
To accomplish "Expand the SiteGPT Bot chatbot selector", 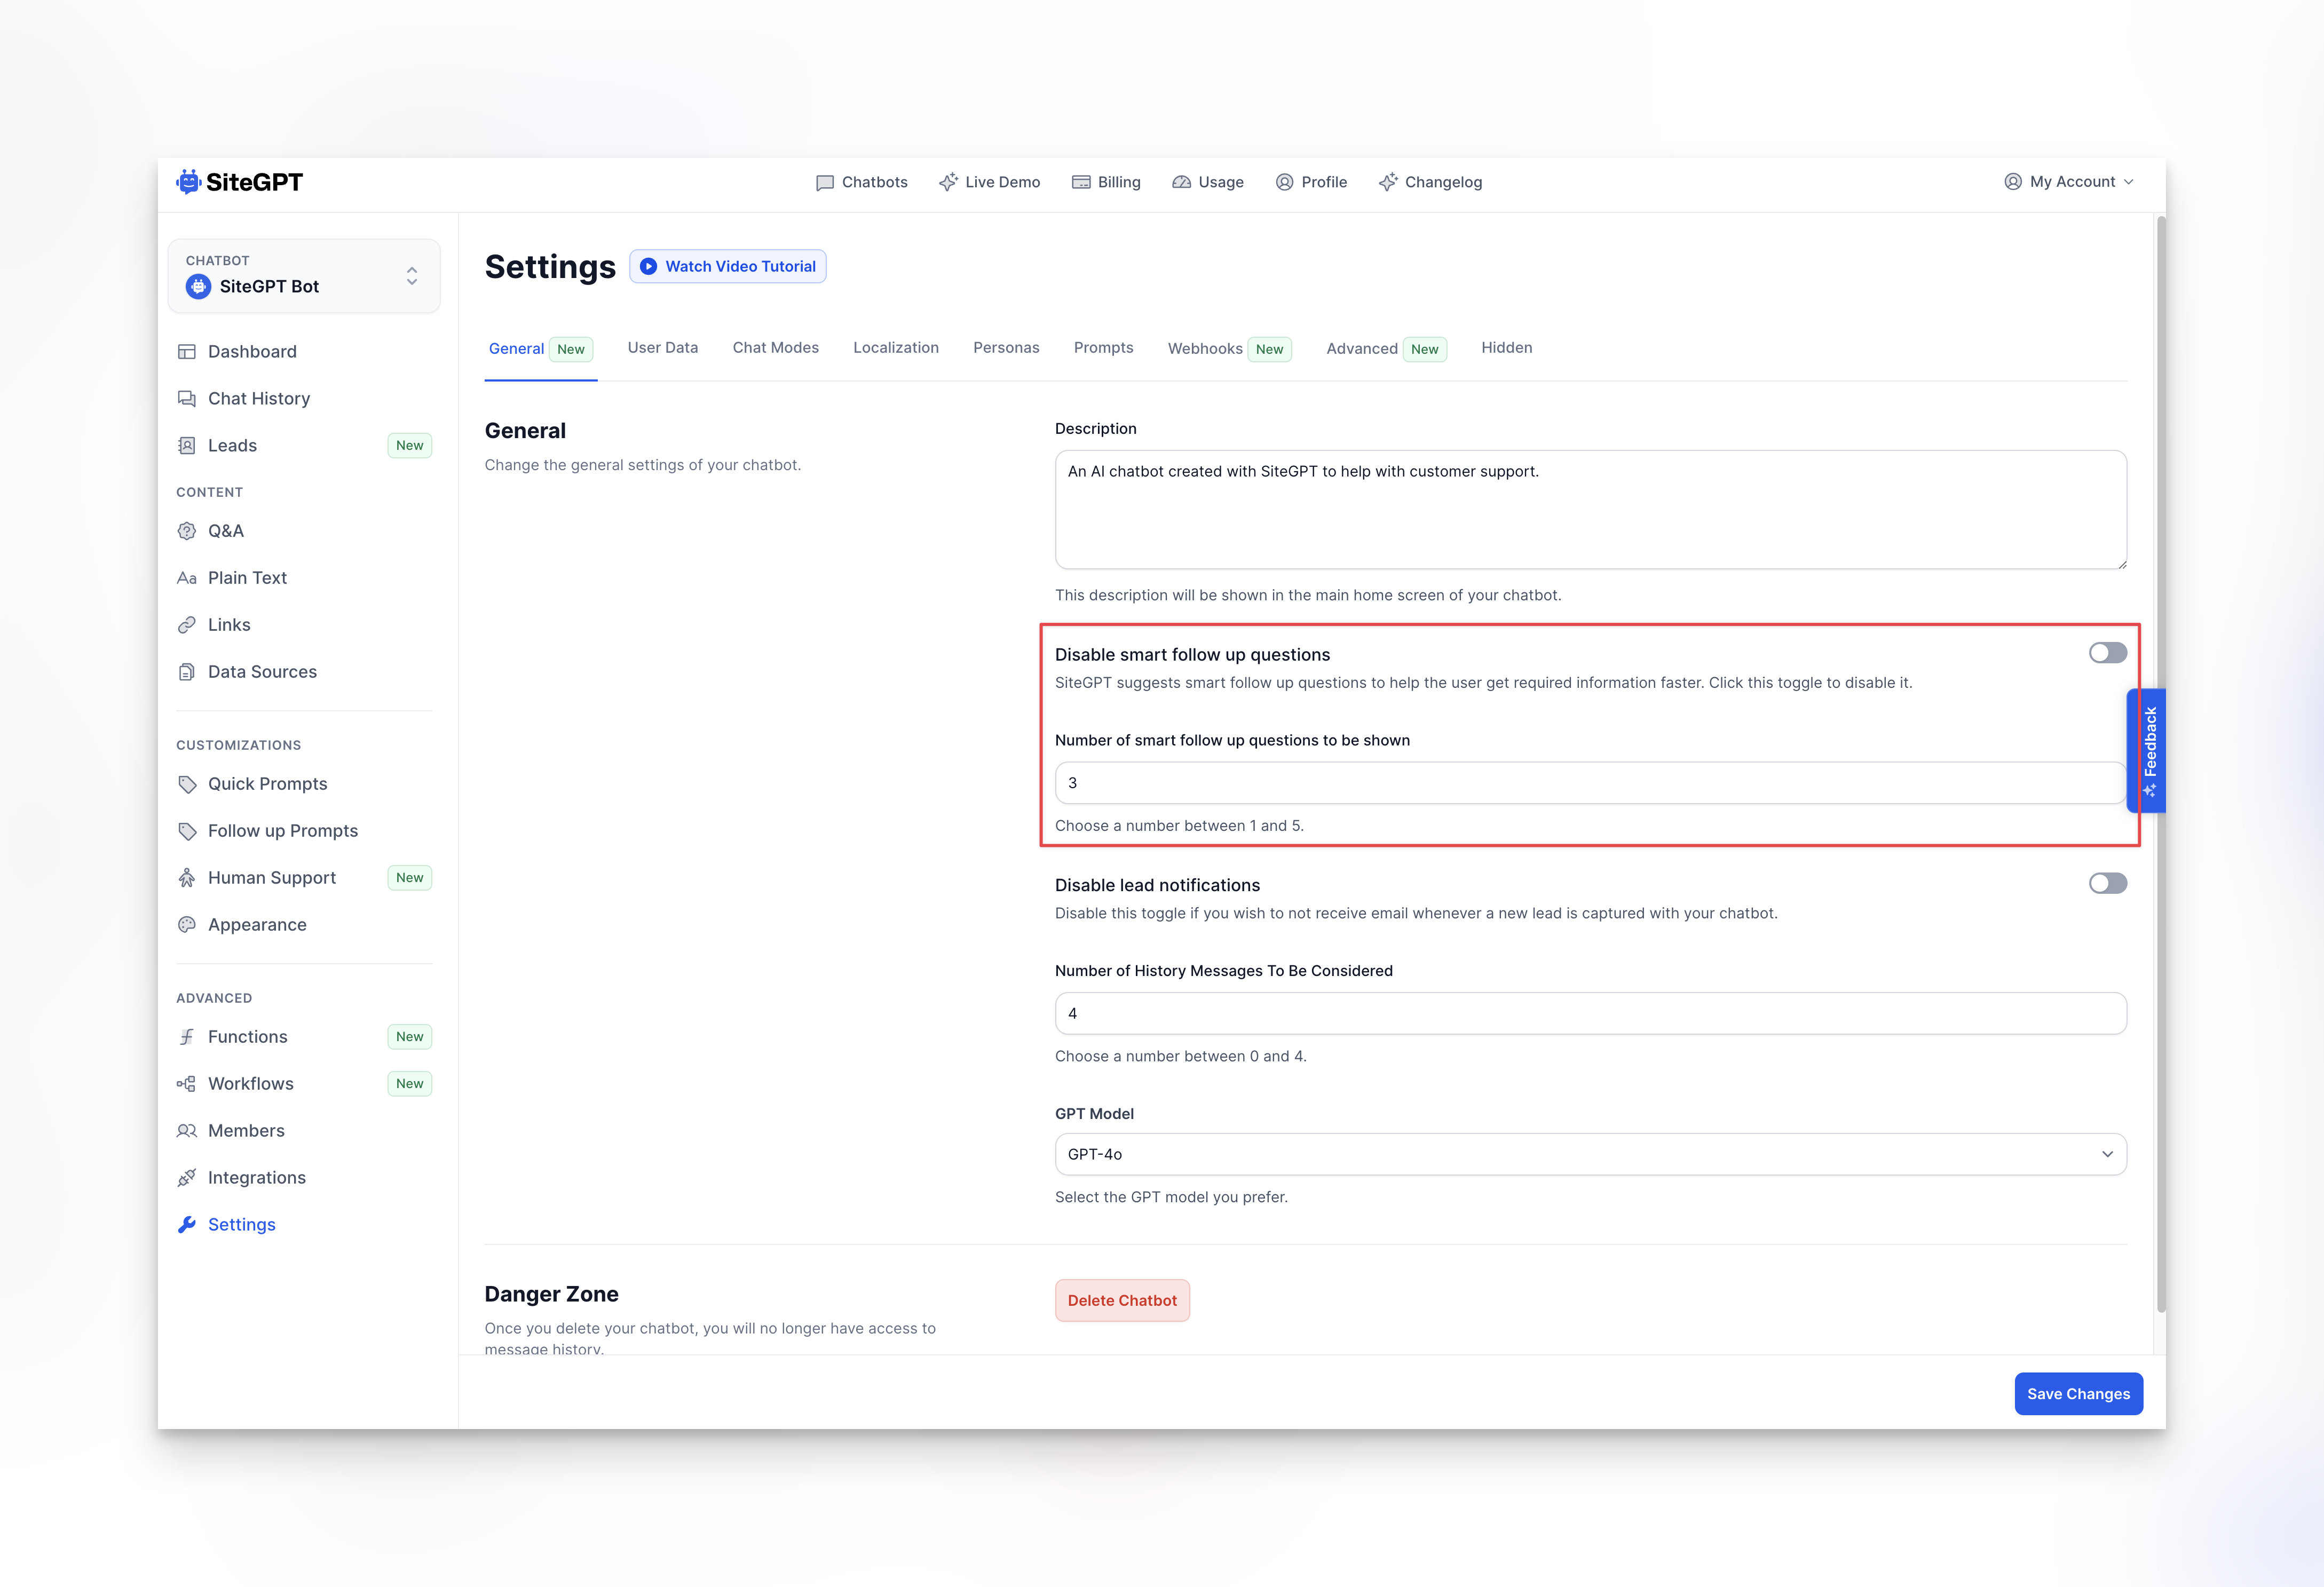I will (x=304, y=276).
